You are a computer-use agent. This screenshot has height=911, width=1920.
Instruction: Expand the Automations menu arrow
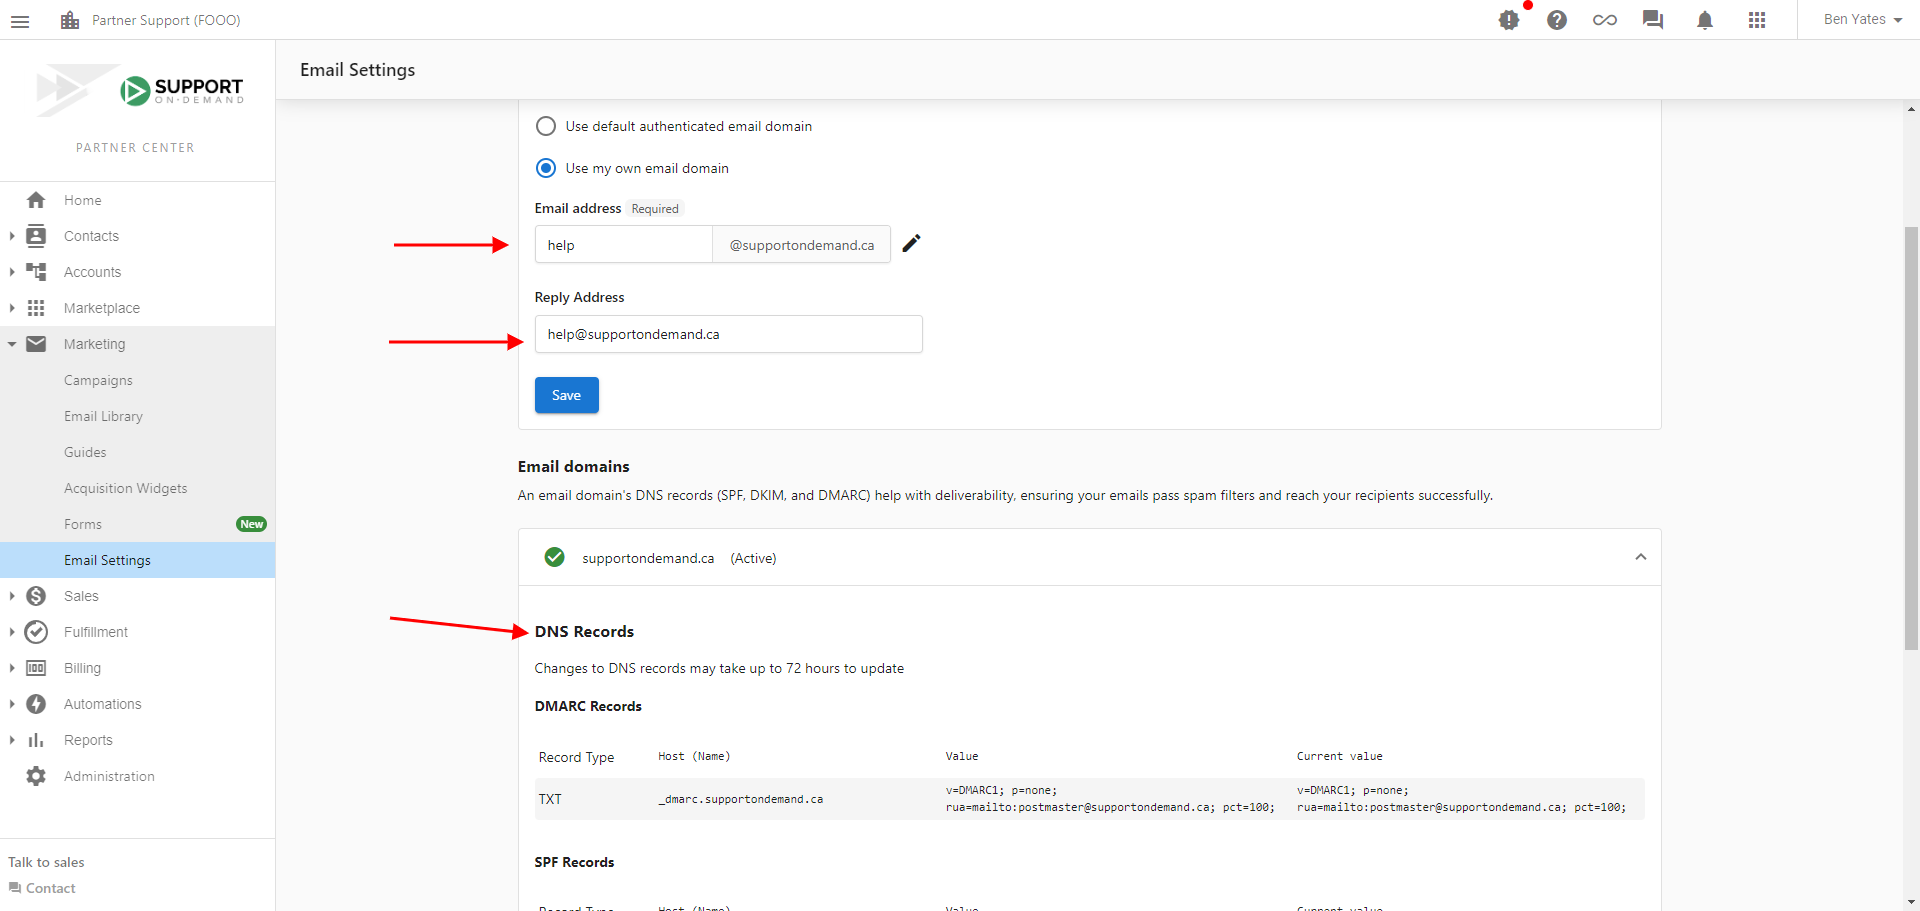12,704
